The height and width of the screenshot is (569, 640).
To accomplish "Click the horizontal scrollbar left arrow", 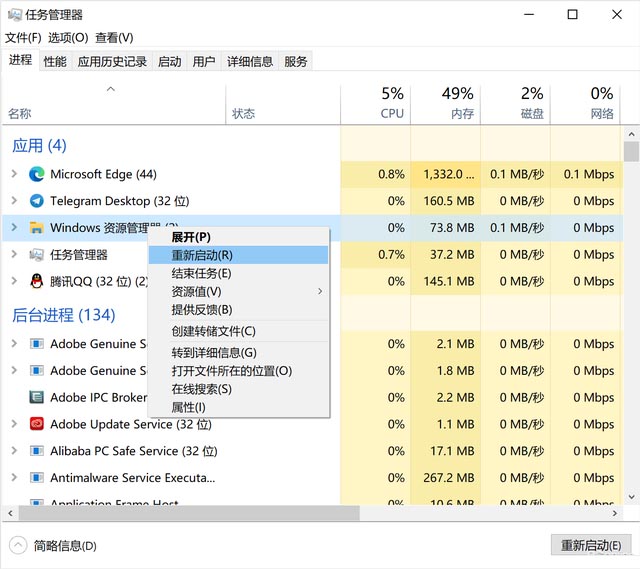I will (10, 513).
